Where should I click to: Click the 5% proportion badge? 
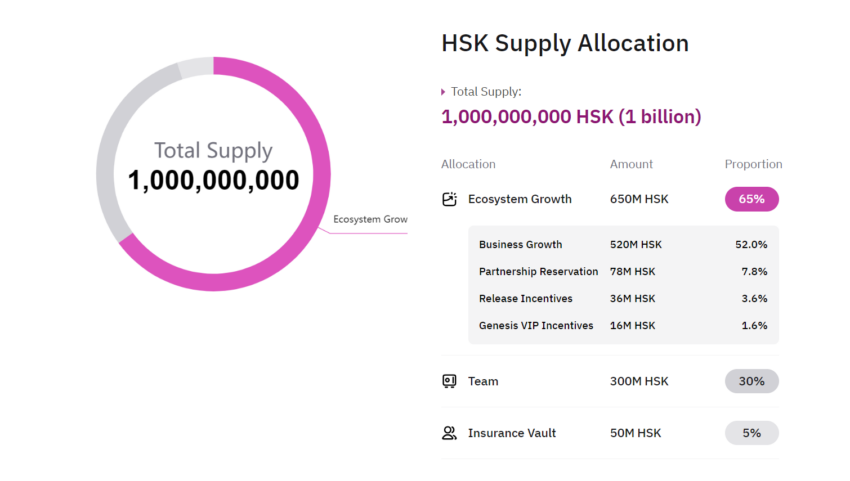751,433
